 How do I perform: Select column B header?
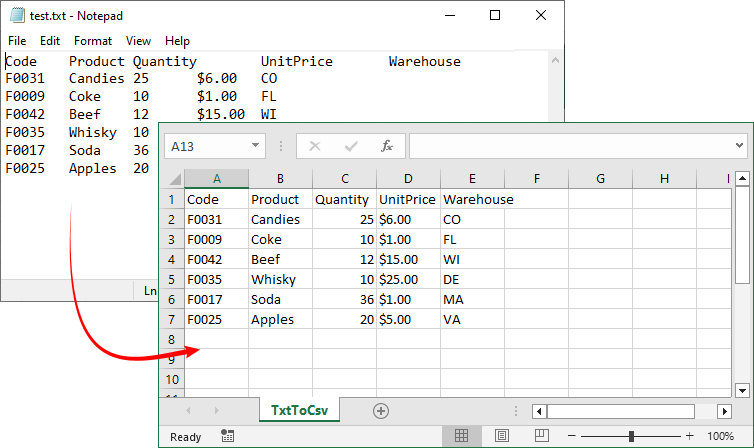(280, 179)
